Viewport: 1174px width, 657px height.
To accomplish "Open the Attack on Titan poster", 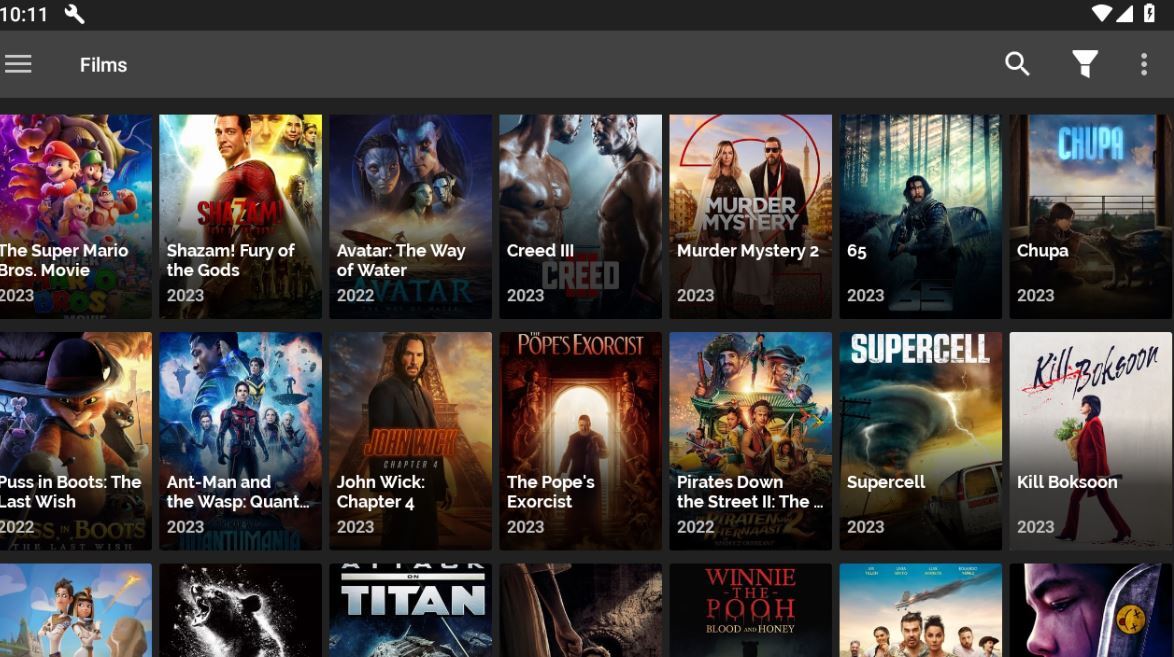I will tap(410, 611).
